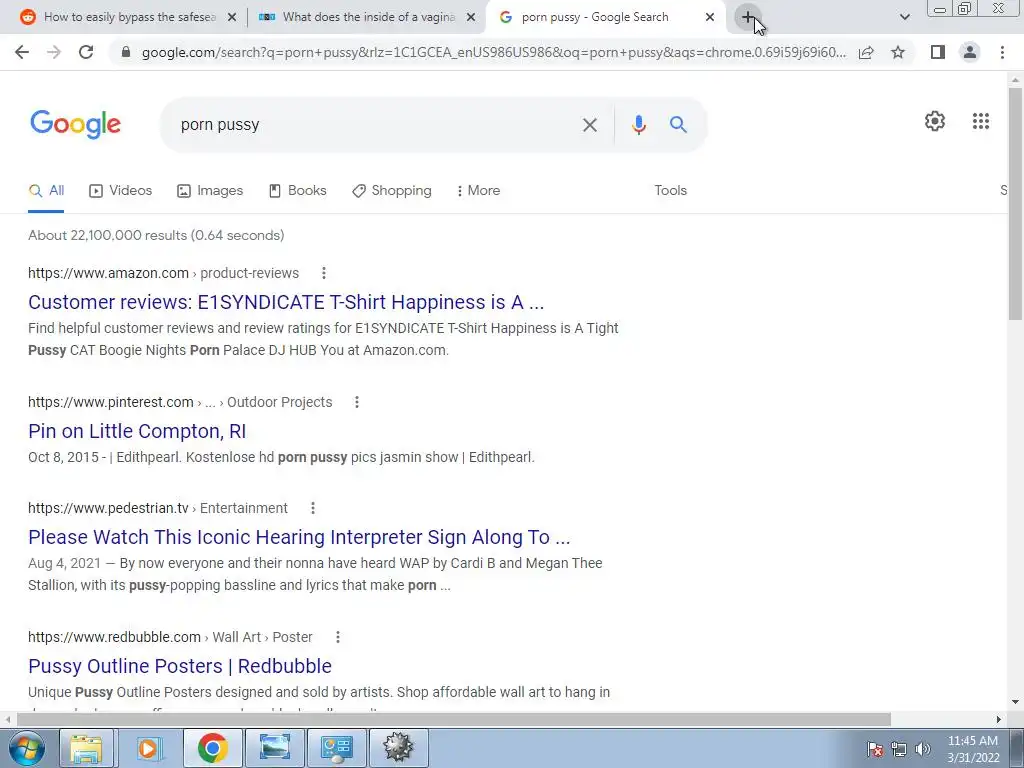Switch to Images results
Screen dimensions: 1024x768
(210, 191)
